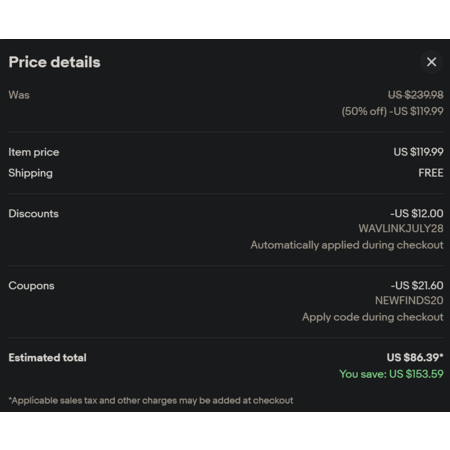Click the Coupons label
This screenshot has height=450, width=450.
pos(31,286)
